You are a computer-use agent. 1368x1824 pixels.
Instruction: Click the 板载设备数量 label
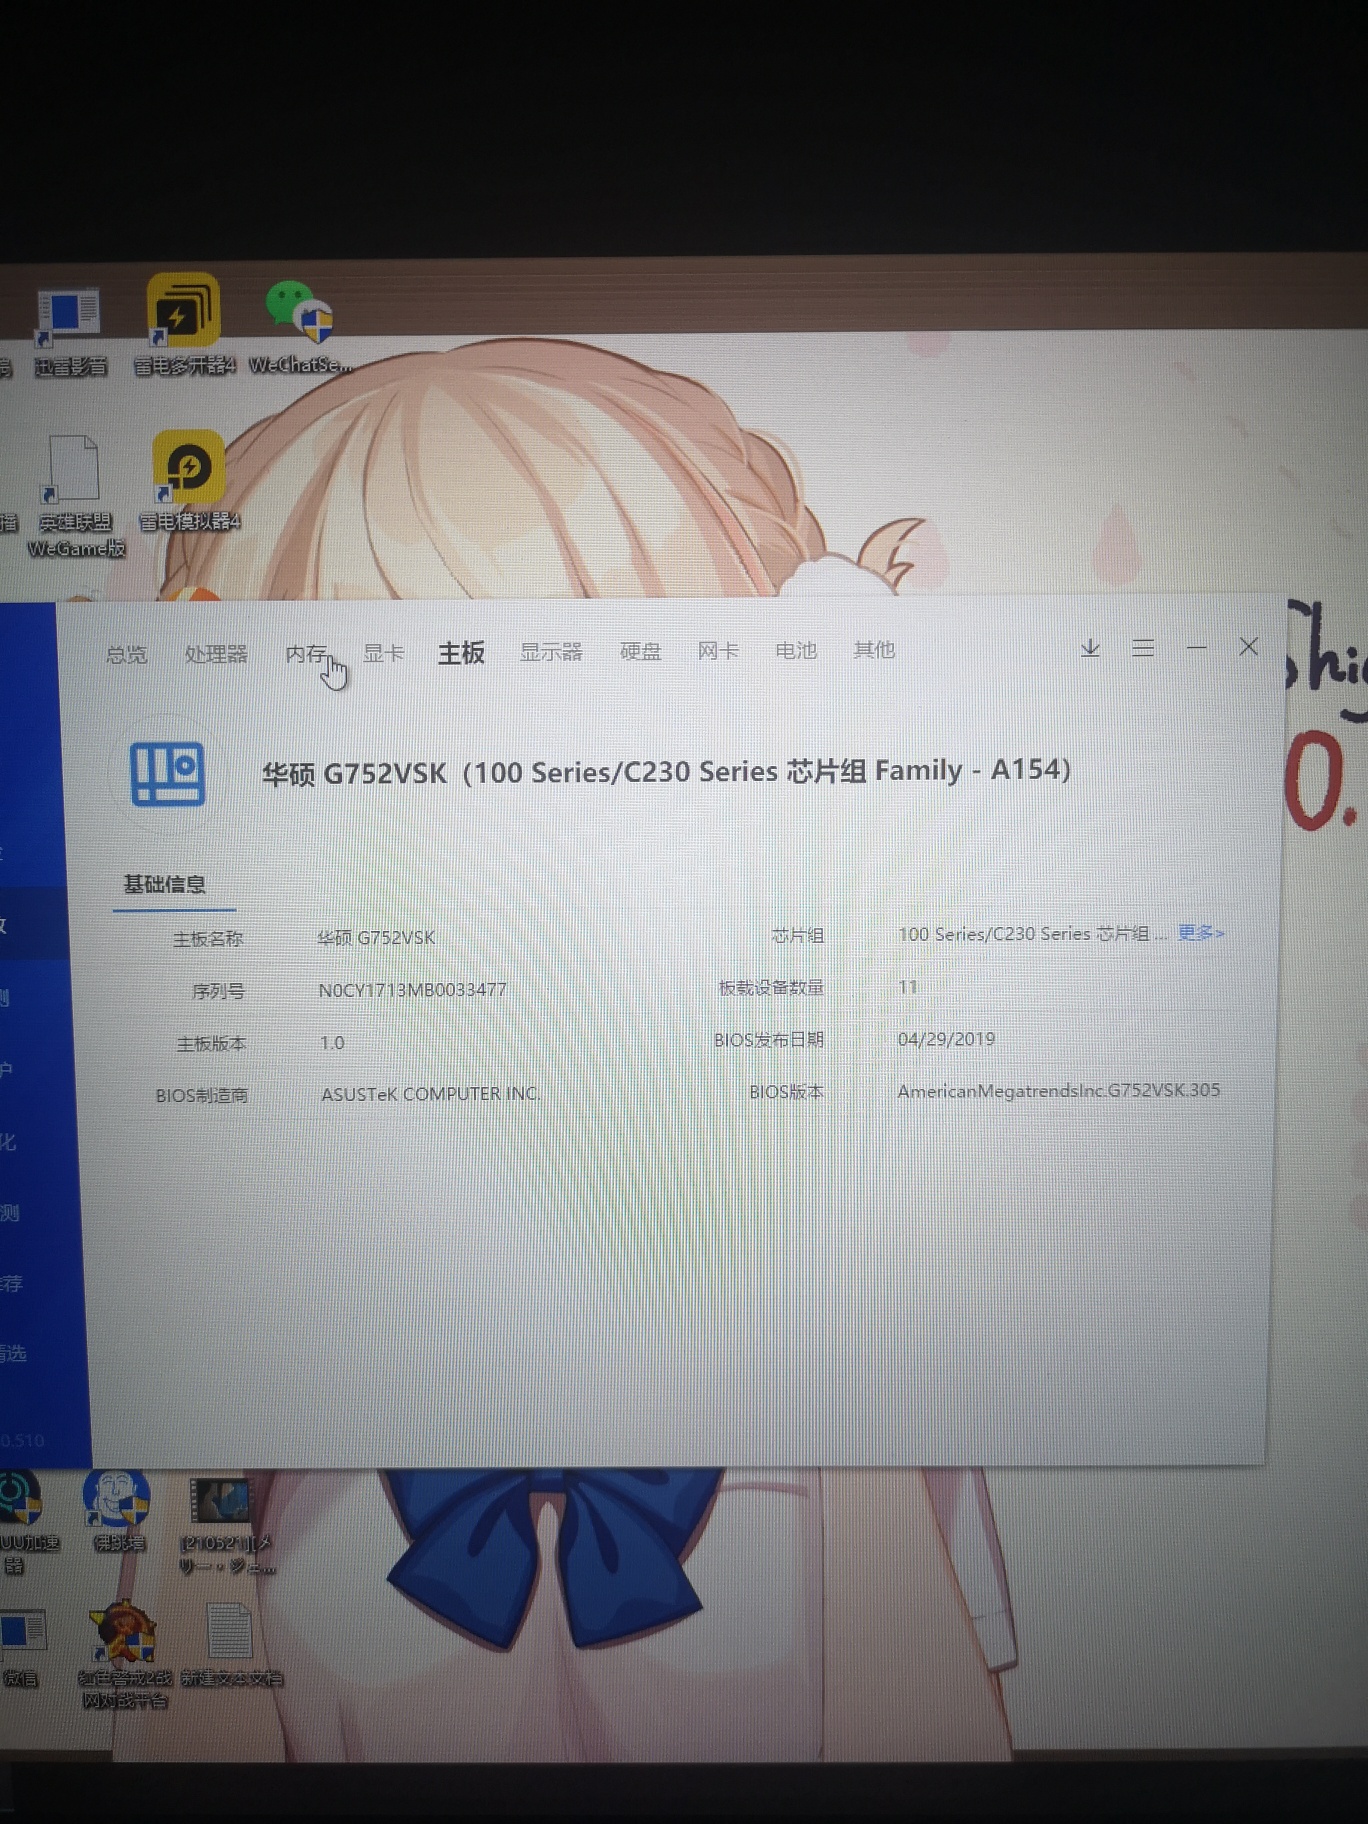(x=771, y=988)
